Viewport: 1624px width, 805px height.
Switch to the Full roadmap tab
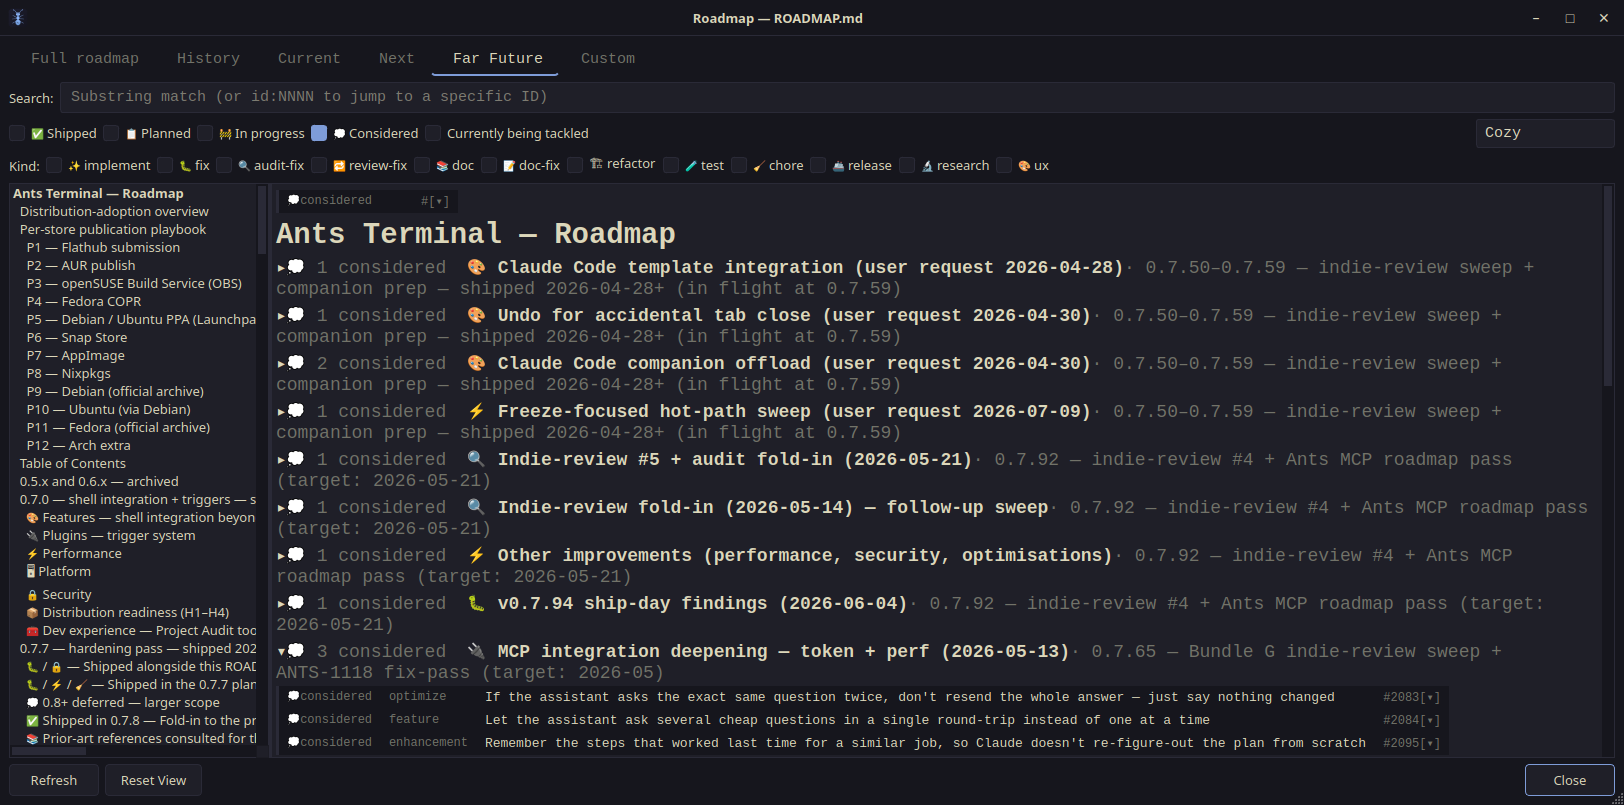pos(85,58)
